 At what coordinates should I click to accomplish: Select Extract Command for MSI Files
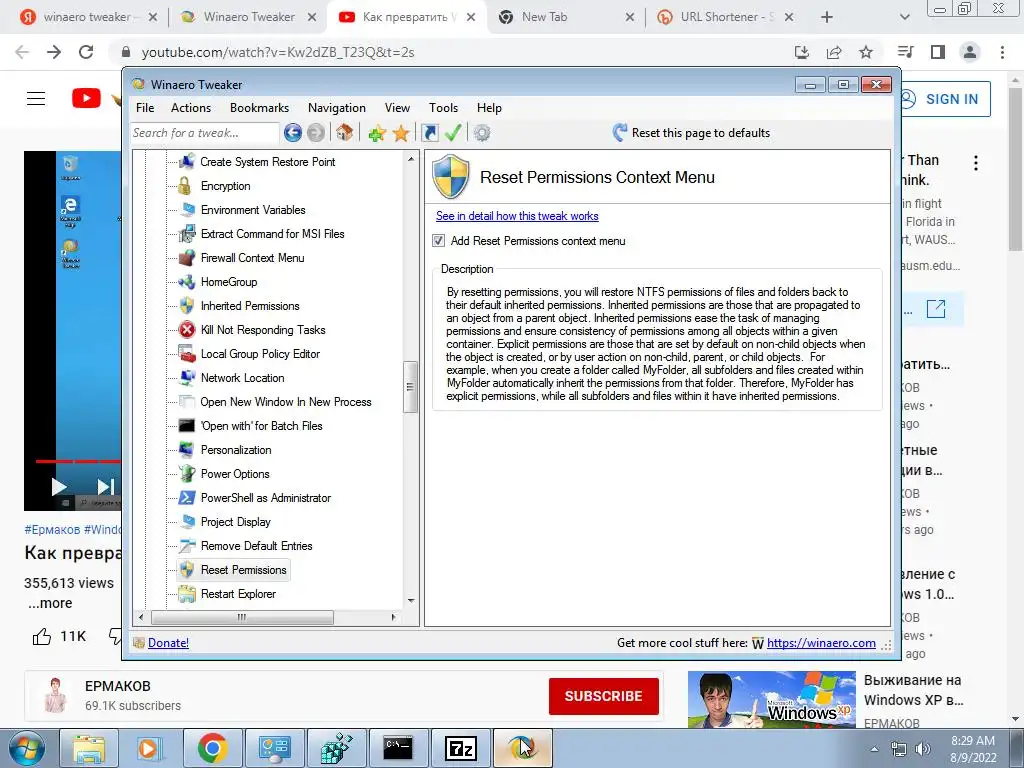[272, 234]
